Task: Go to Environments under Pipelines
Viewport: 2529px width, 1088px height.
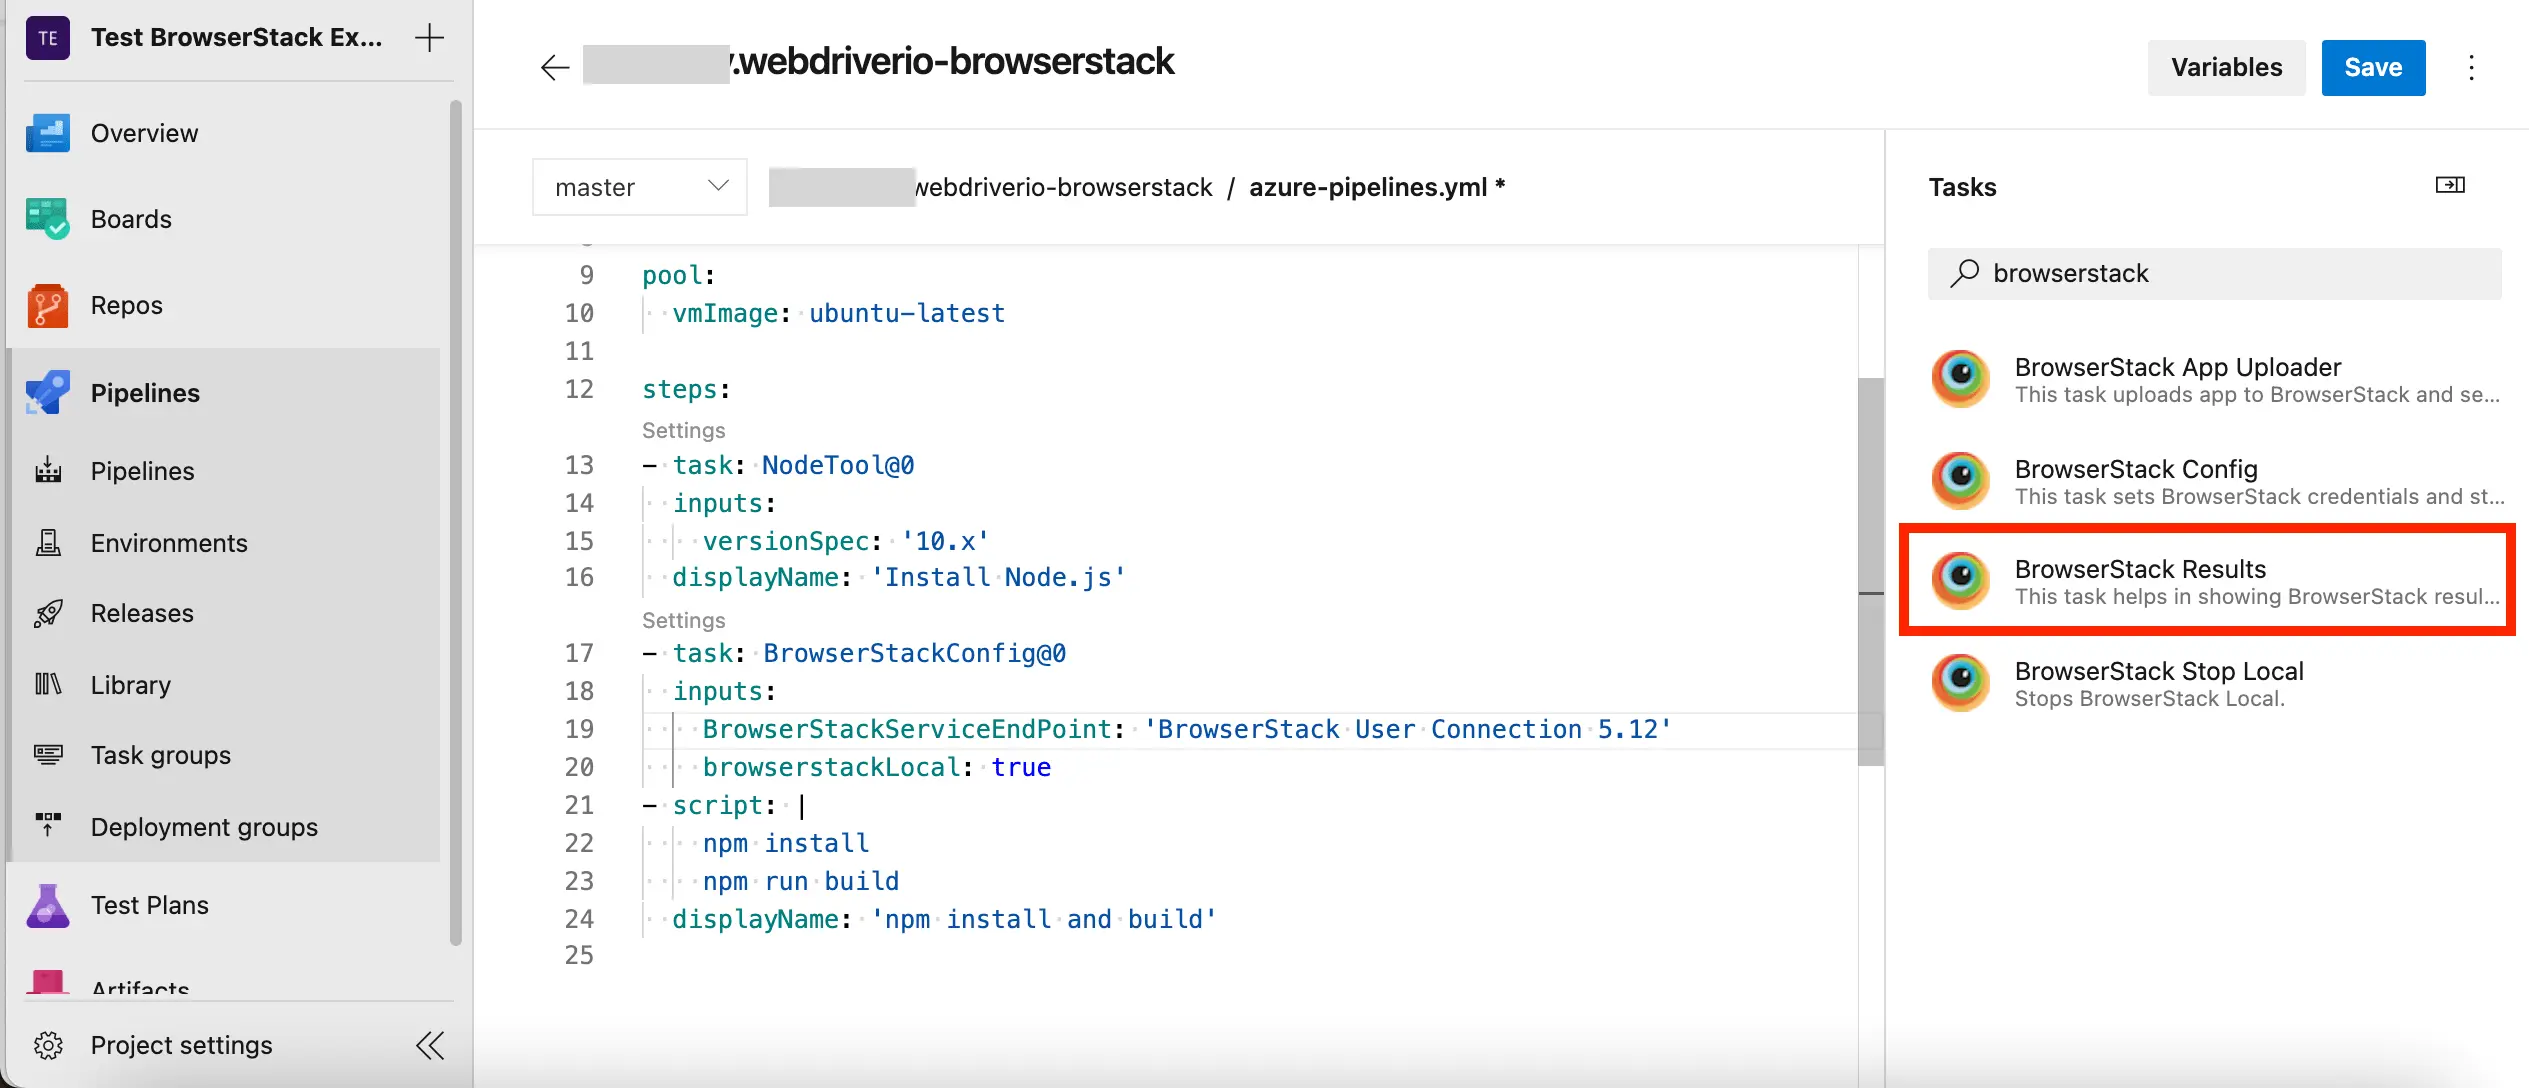Action: (x=168, y=543)
